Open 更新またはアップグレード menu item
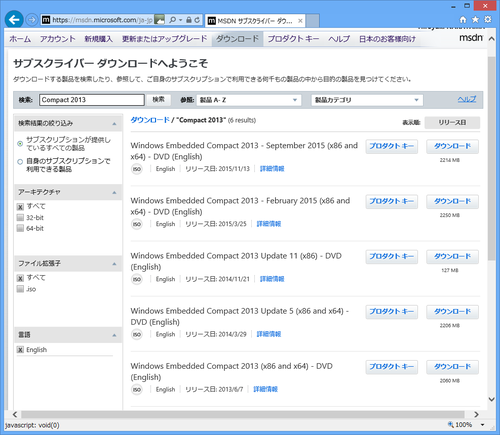Image resolution: width=500 pixels, height=435 pixels. [x=164, y=39]
